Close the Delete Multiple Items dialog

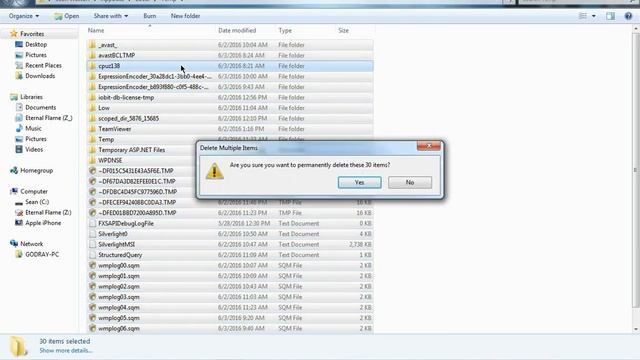click(429, 146)
